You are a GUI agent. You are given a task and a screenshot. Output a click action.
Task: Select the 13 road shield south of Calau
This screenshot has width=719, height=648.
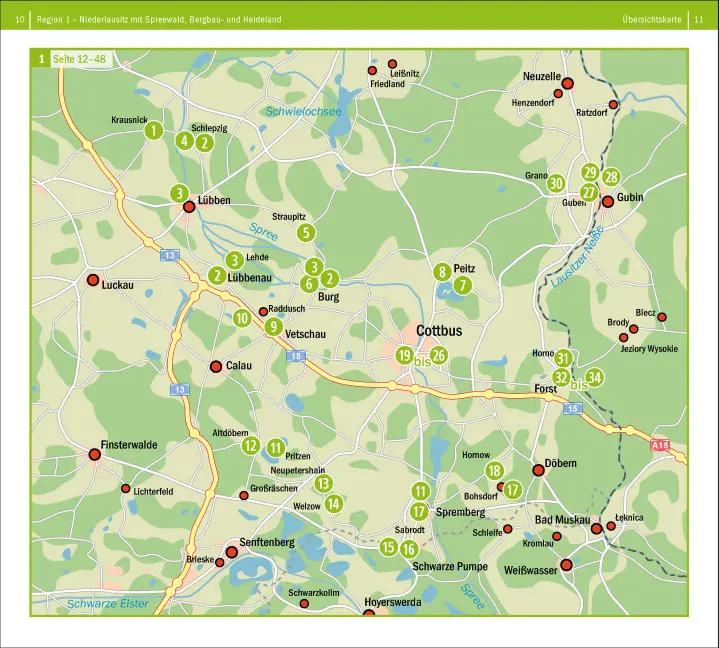pyautogui.click(x=179, y=390)
